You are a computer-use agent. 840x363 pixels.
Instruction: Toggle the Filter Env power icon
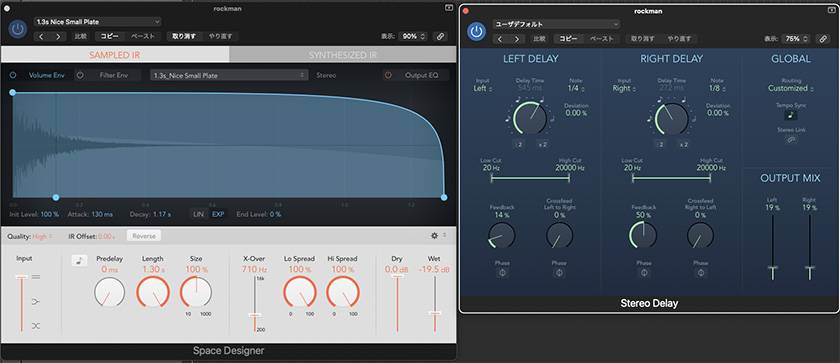pyautogui.click(x=80, y=75)
